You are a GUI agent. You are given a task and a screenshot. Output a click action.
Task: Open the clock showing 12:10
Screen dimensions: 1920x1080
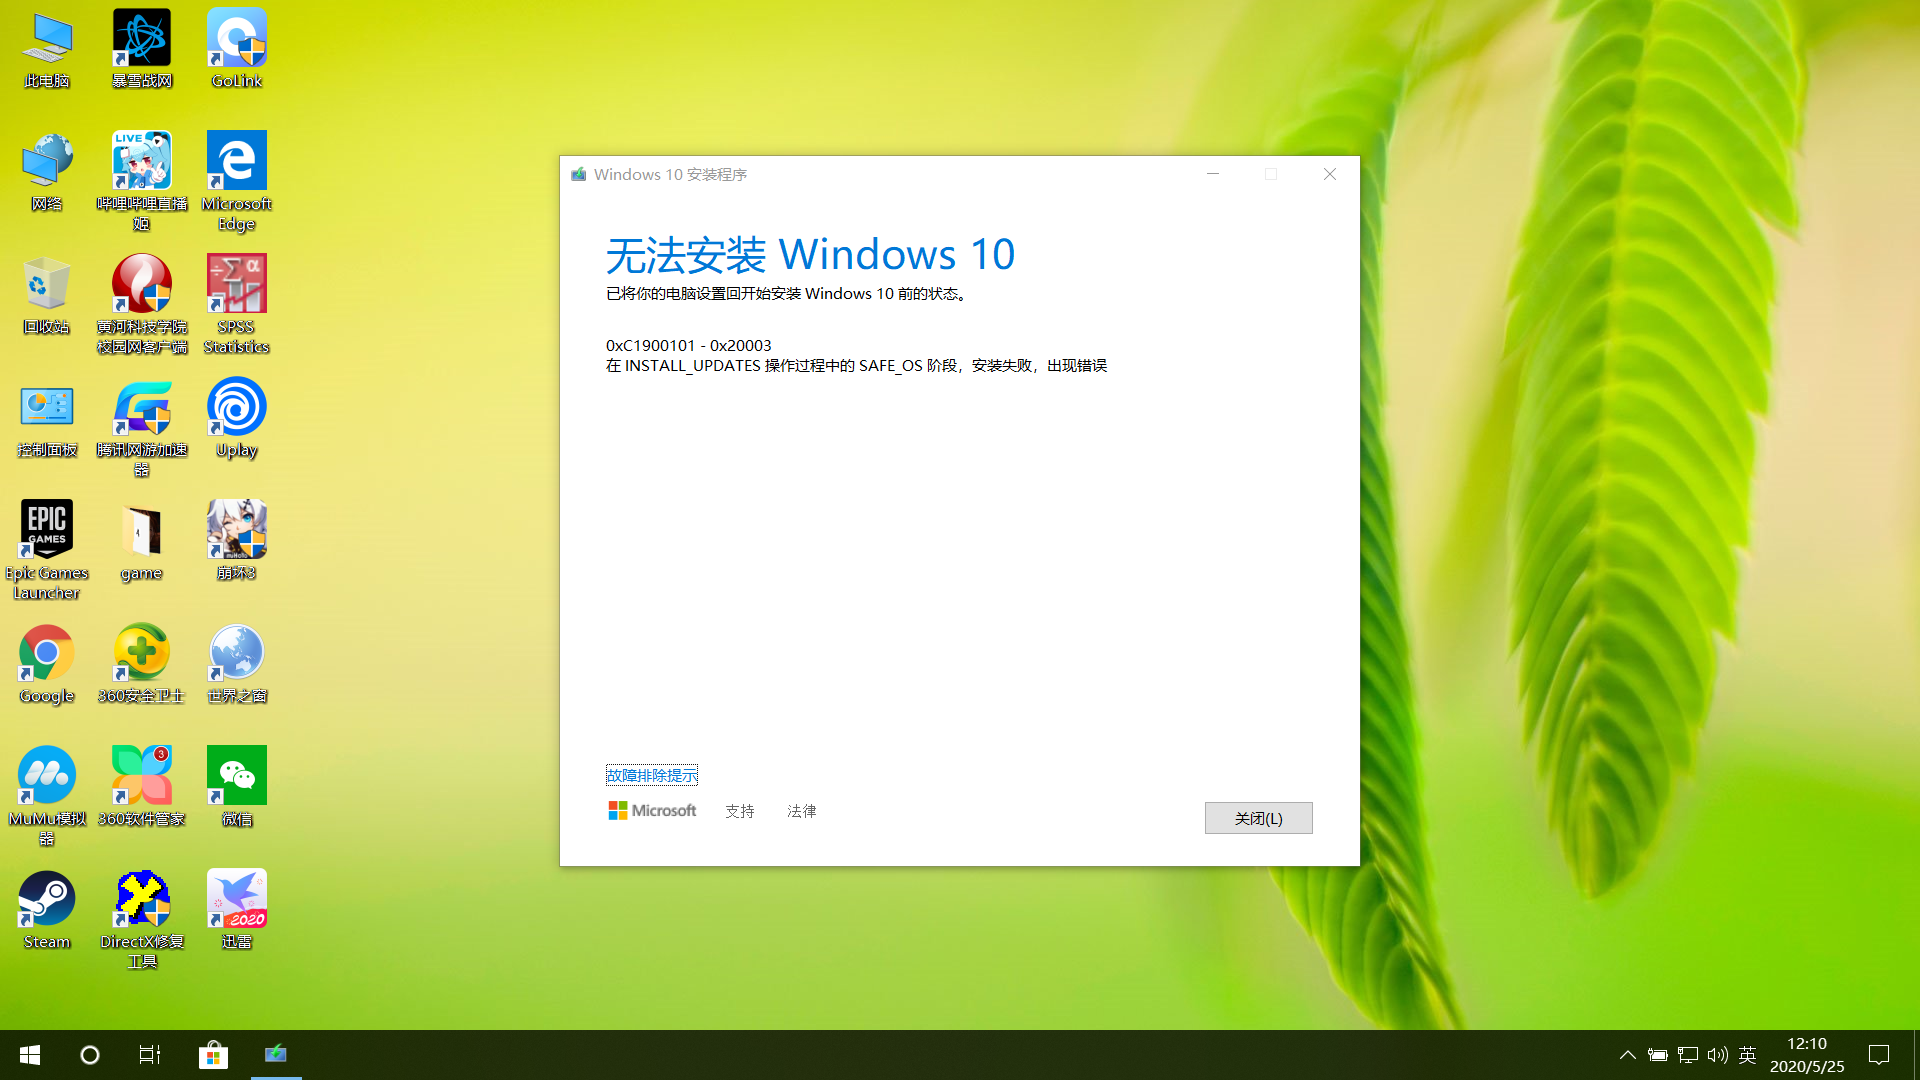(1807, 1055)
